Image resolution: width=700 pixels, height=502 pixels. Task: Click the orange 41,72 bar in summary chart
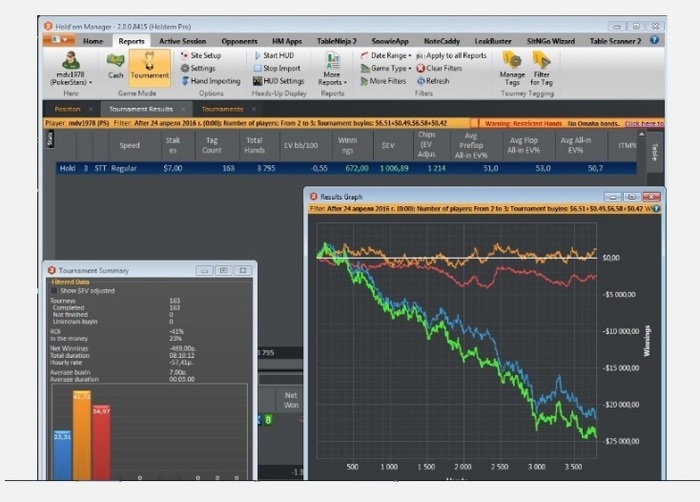pyautogui.click(x=82, y=435)
